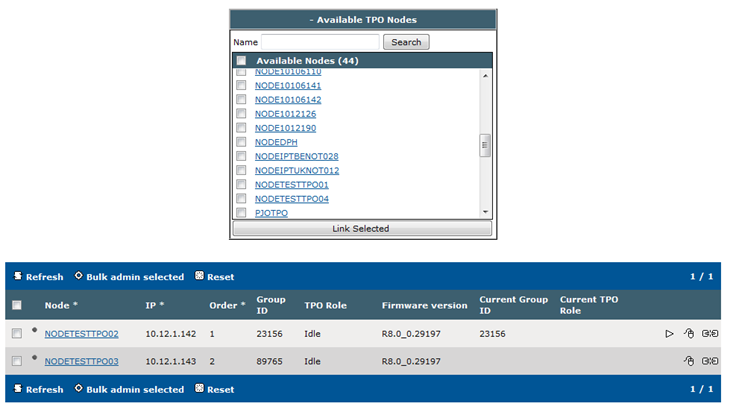Open the NODEIPTUKNOT012 link
Image resolution: width=730 pixels, height=417 pixels.
[297, 171]
